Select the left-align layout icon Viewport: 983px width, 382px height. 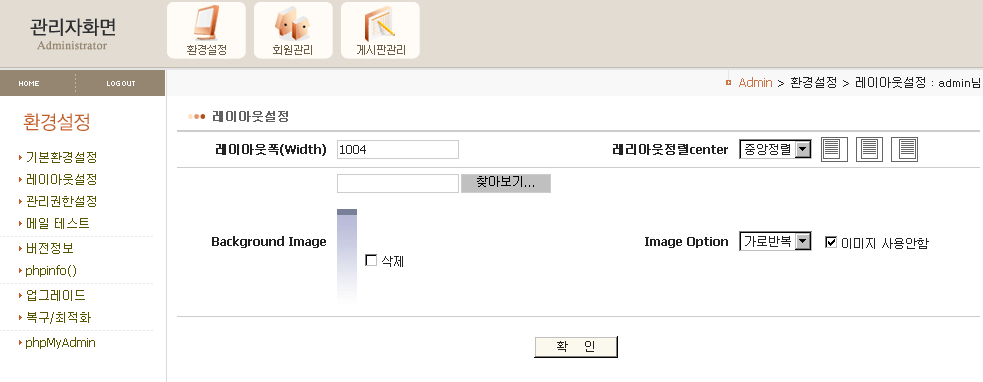point(834,149)
